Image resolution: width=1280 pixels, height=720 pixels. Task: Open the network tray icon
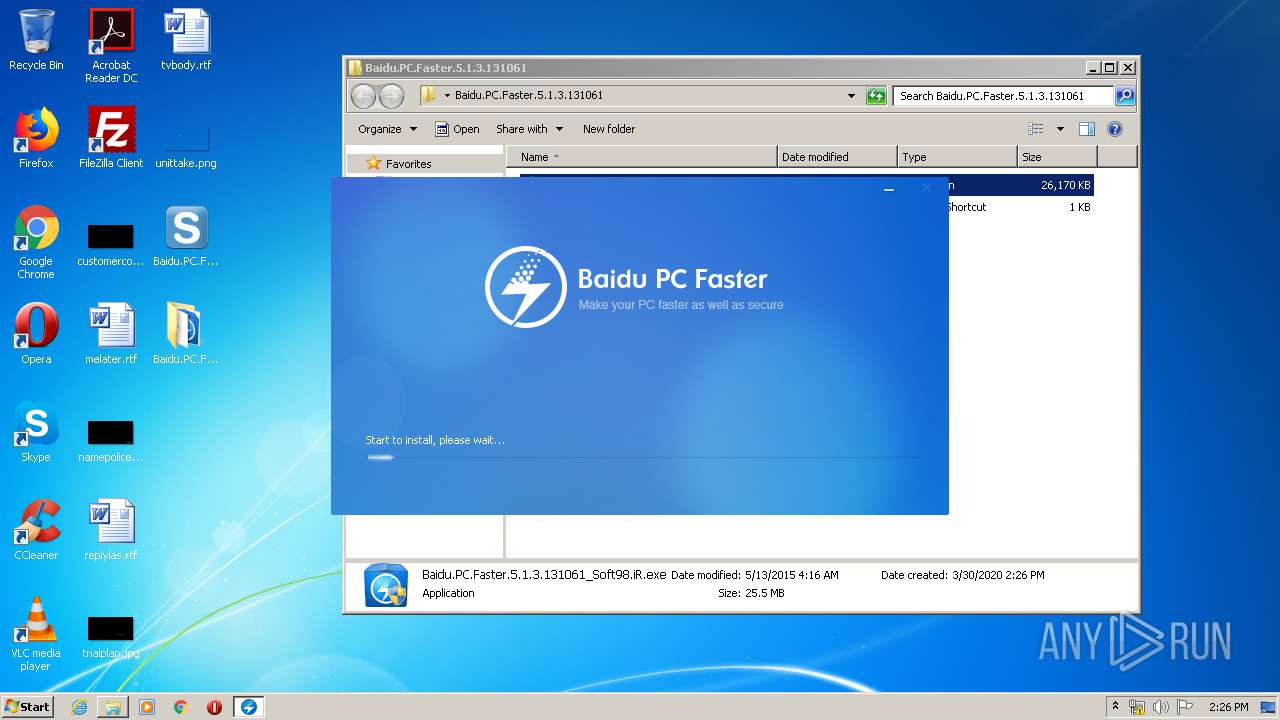pos(1137,707)
